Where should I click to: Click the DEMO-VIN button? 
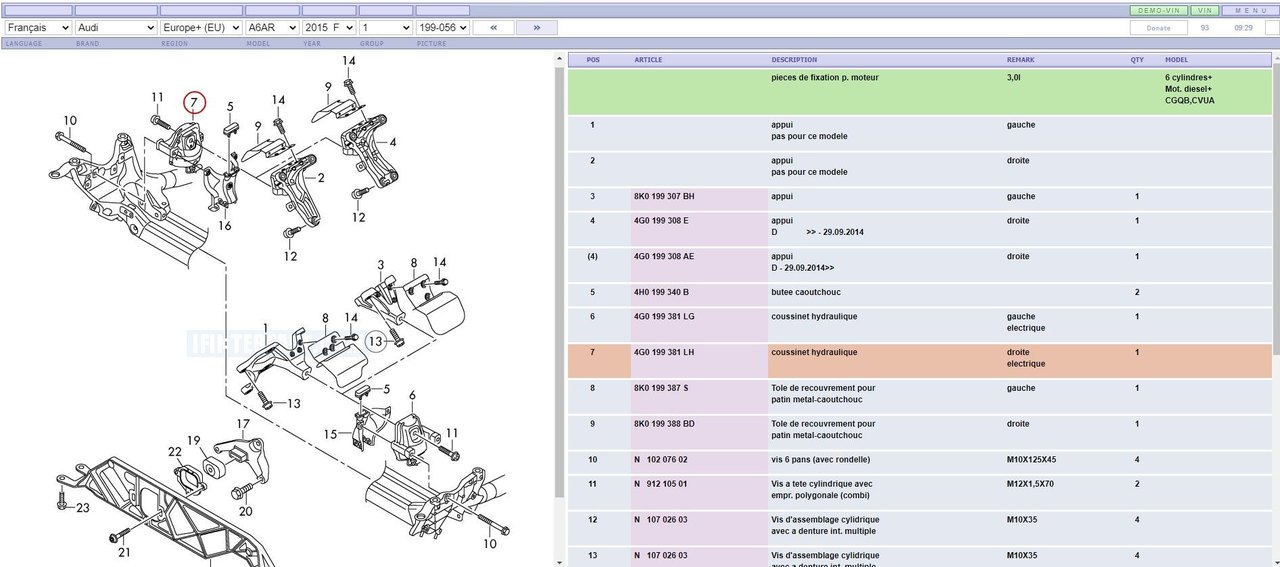click(1157, 10)
